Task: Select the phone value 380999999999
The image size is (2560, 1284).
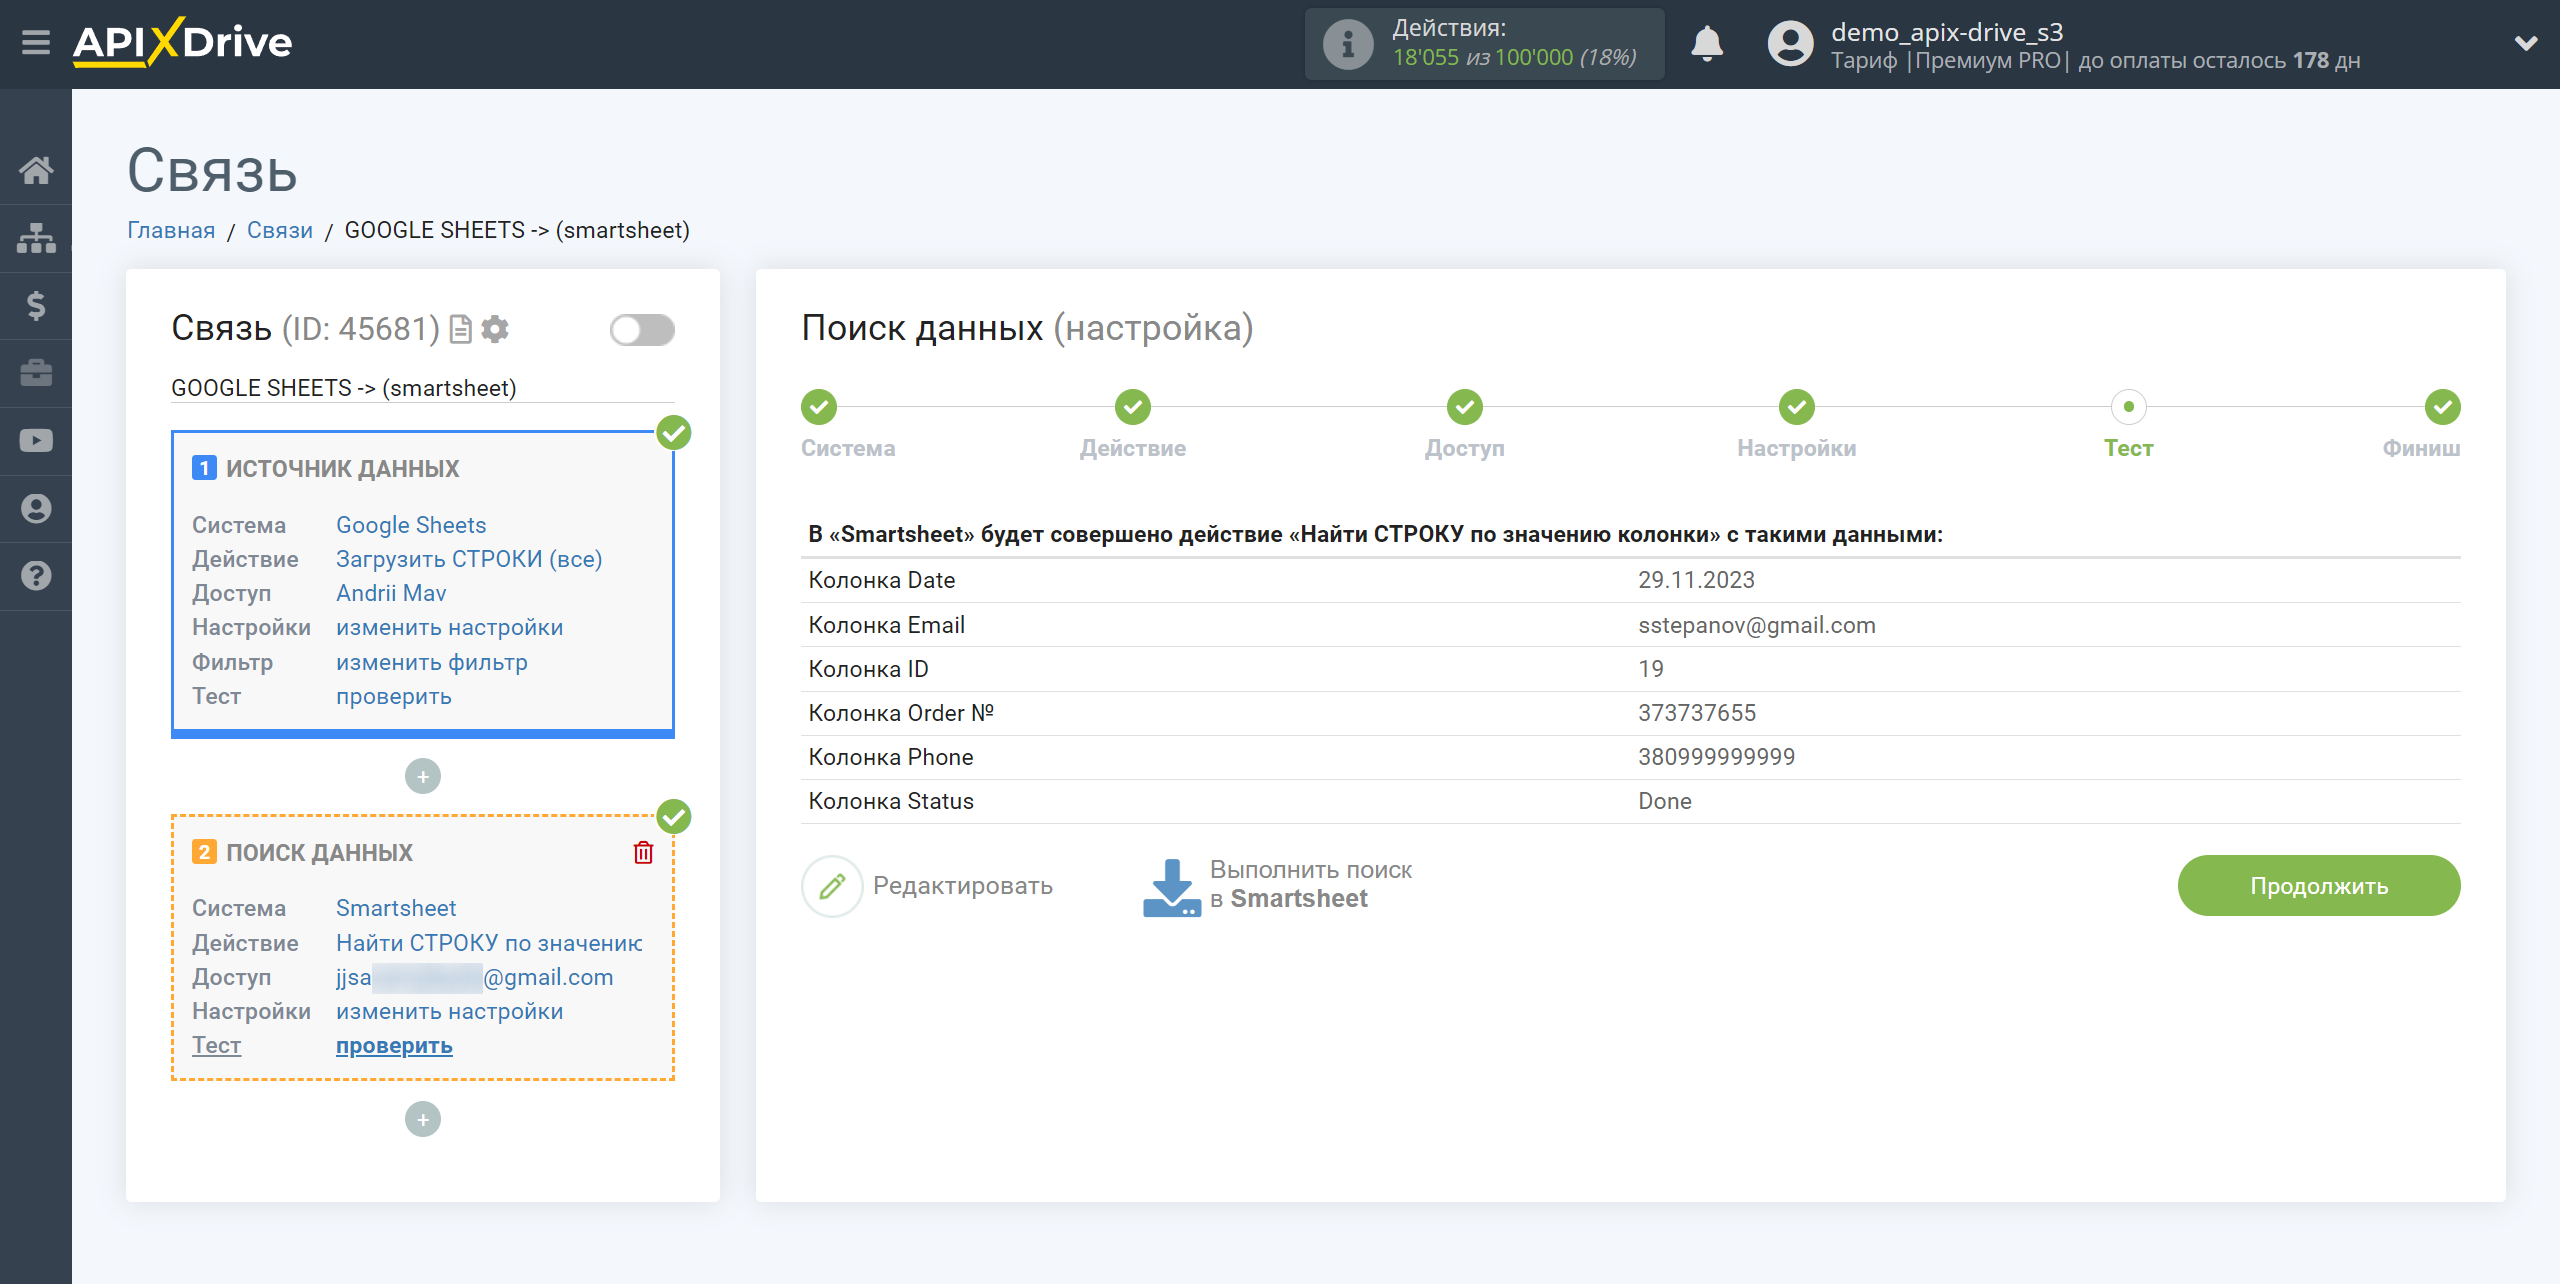Action: tap(1716, 757)
